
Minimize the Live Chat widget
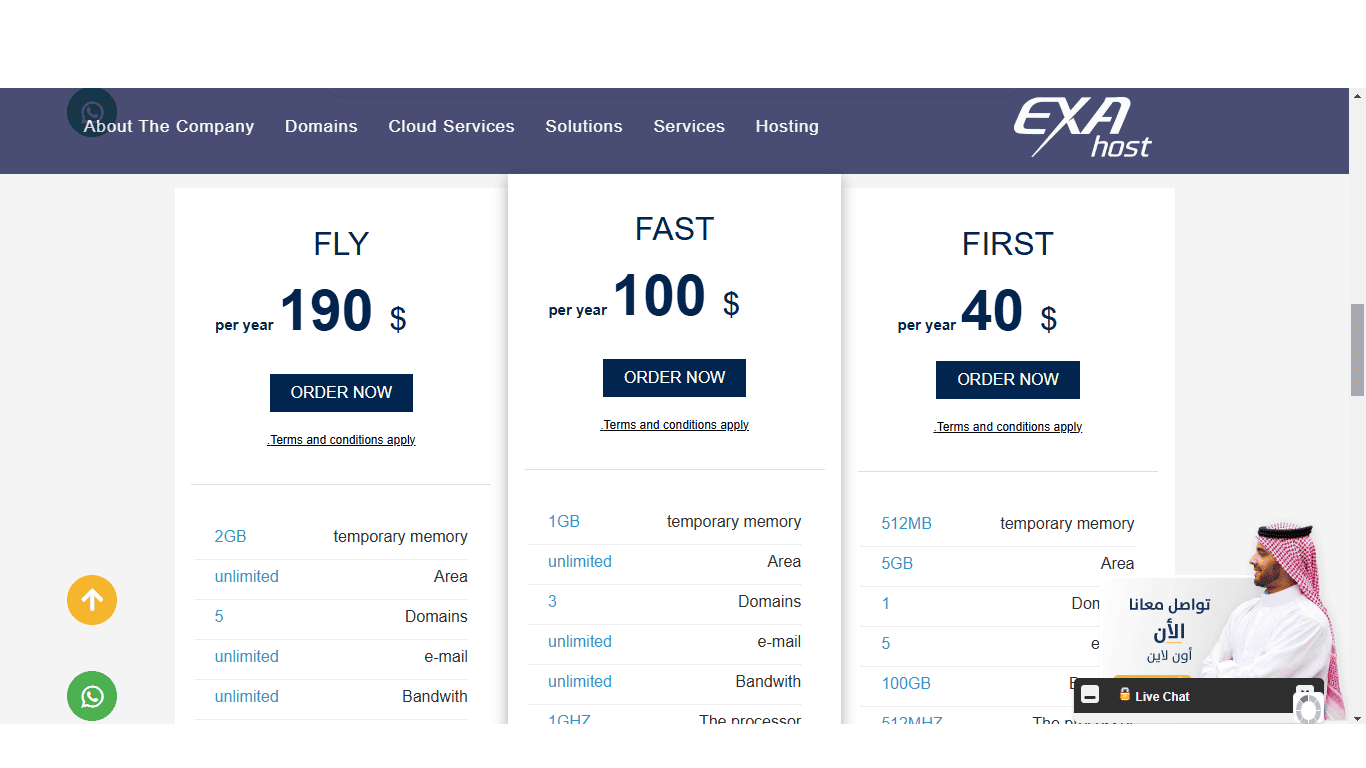click(x=1090, y=695)
